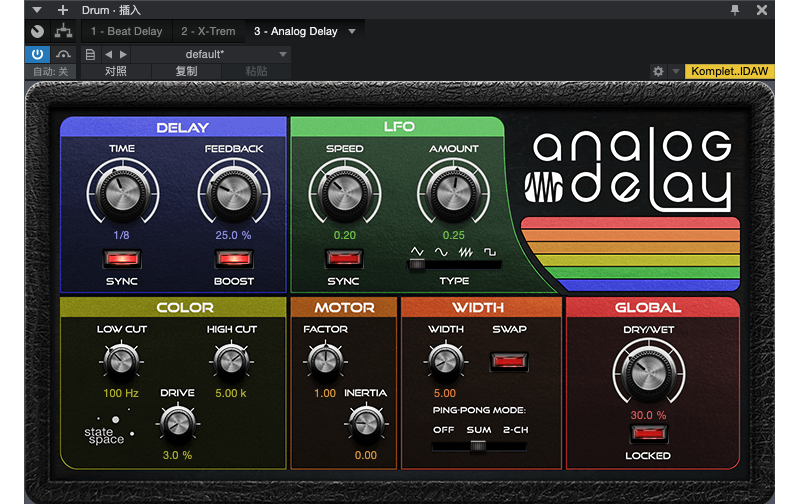Click the DRIVE knob
Screen dimensions: 800x504
point(178,423)
